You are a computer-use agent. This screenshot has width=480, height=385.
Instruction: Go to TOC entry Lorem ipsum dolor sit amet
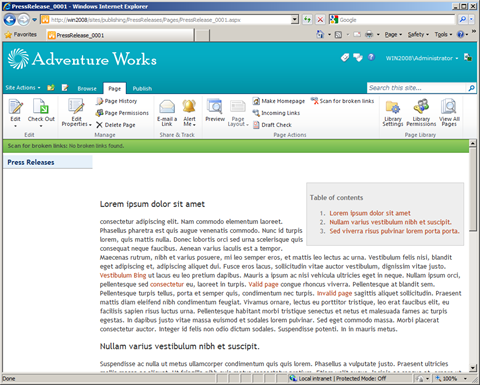coord(370,213)
